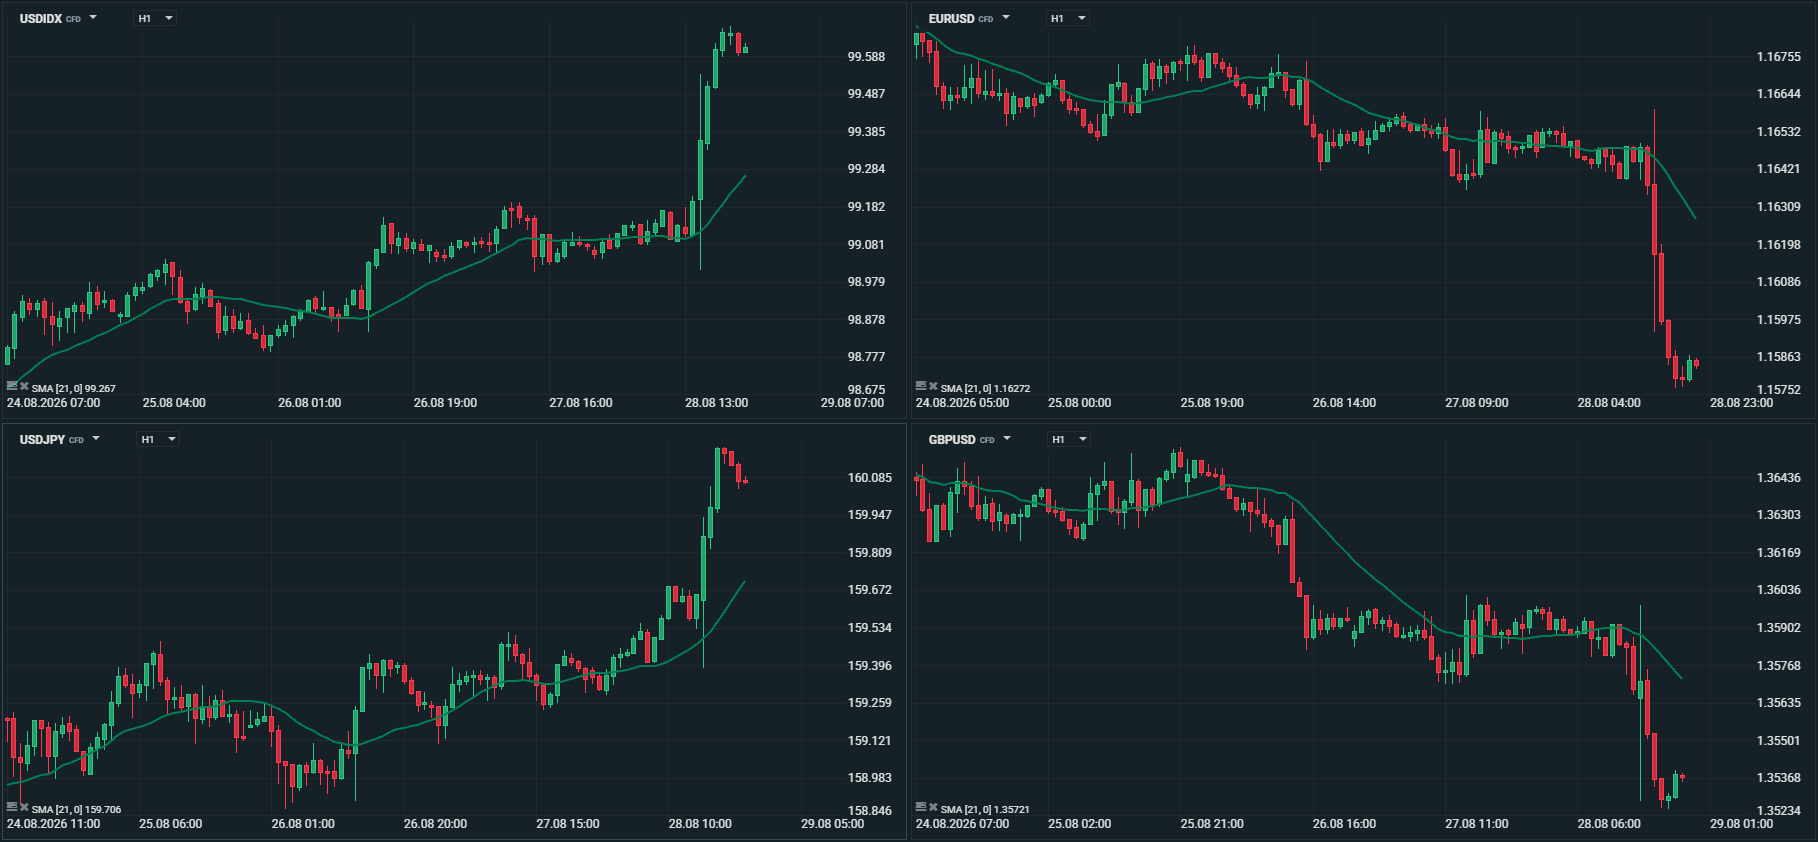
Task: Click the 28.08 23:00 time label on EURUSD chart
Action: (x=1741, y=403)
